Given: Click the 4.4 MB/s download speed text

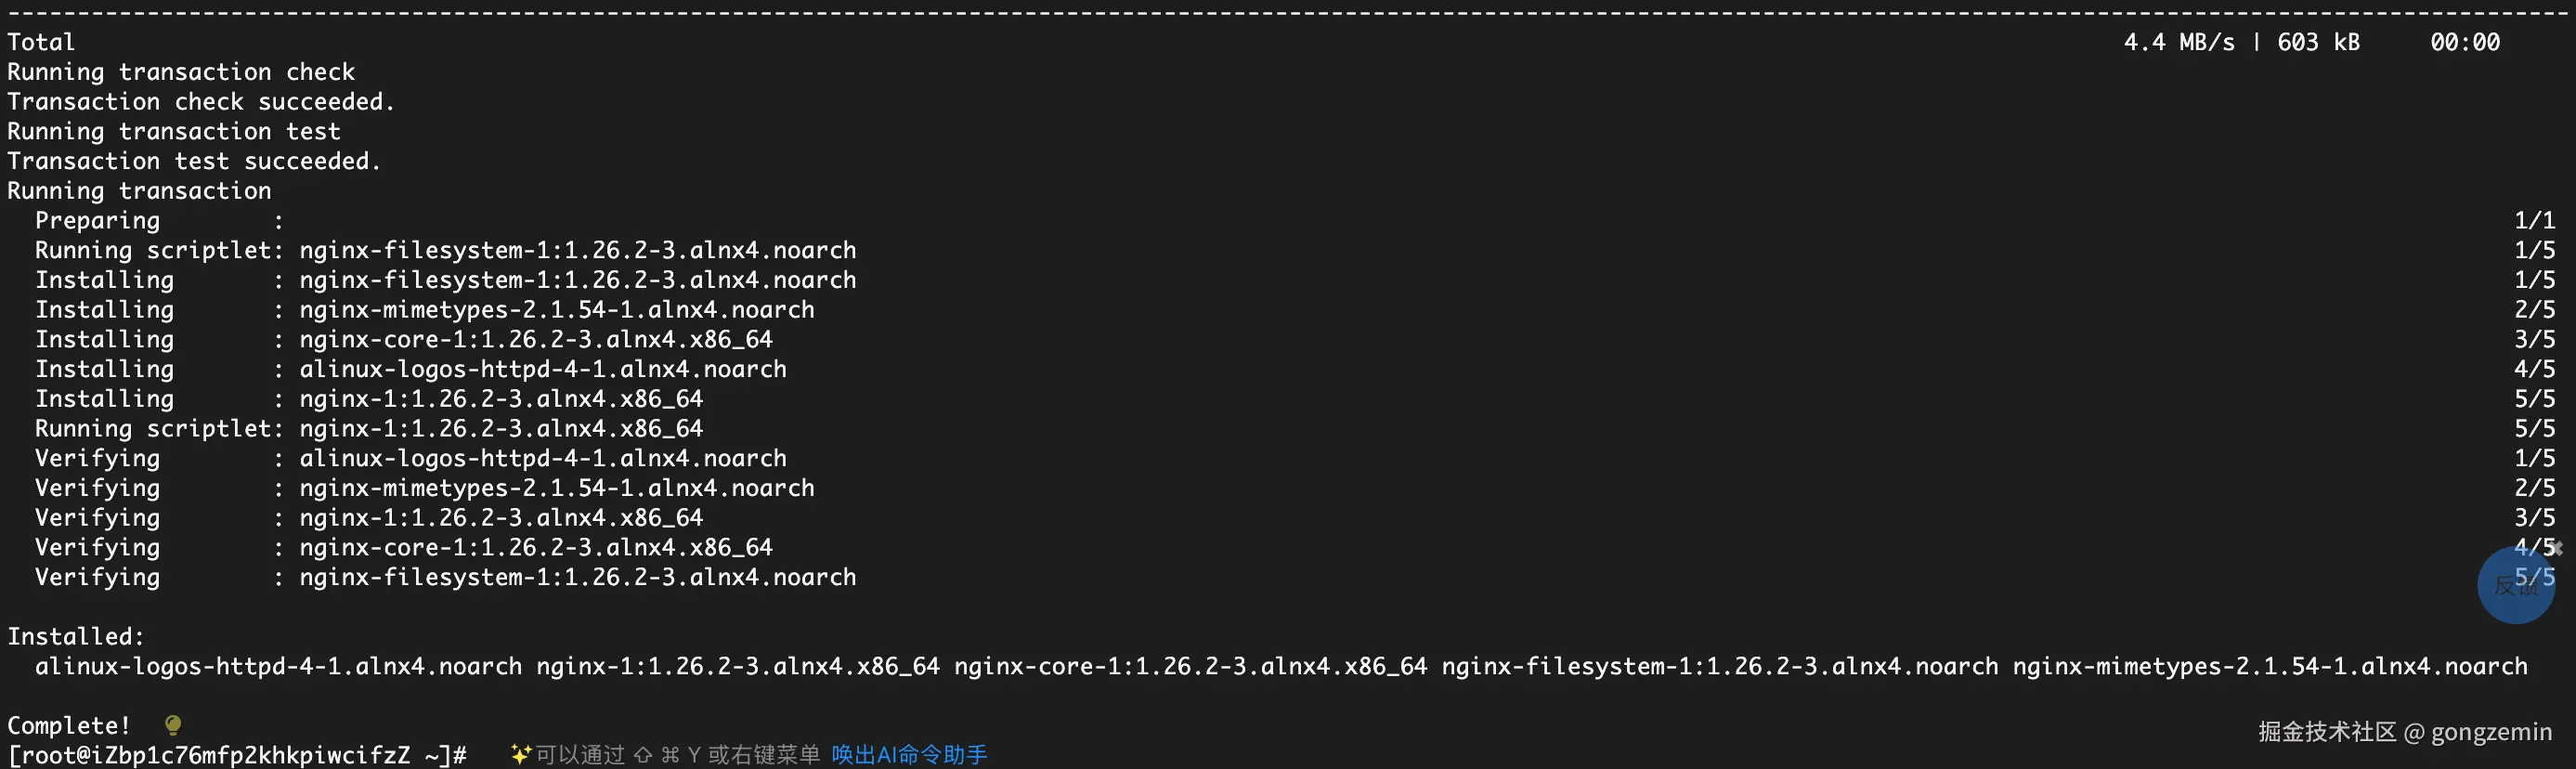Looking at the screenshot, I should pos(2179,42).
